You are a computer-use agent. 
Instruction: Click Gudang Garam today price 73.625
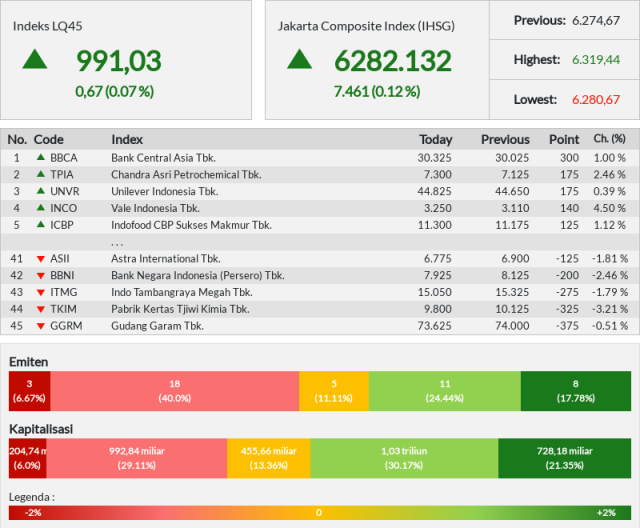tap(434, 326)
